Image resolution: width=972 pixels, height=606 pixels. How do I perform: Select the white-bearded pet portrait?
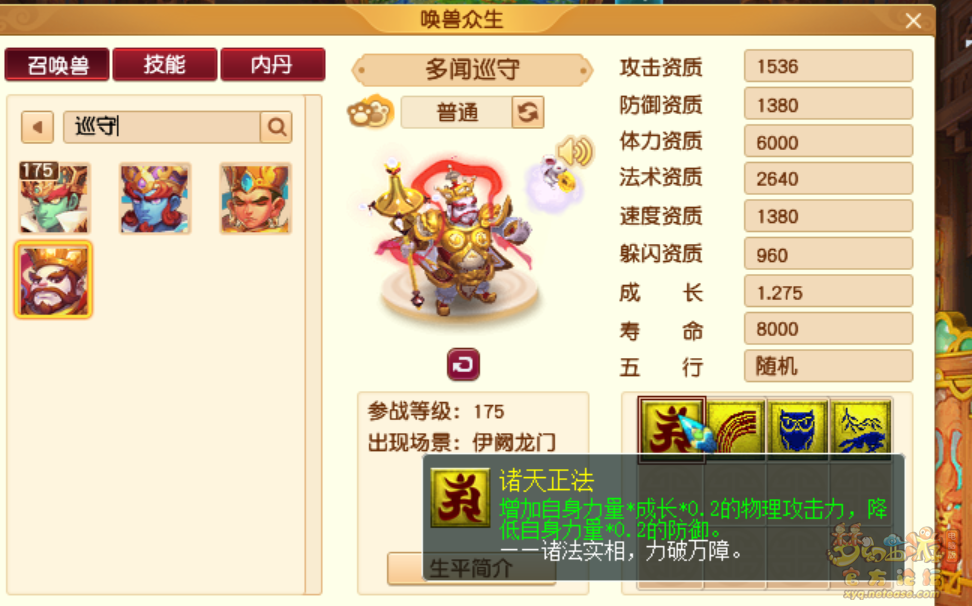point(54,280)
